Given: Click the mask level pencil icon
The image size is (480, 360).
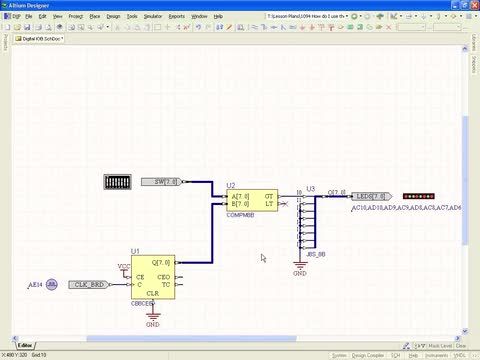Looking at the screenshot, I should (406, 346).
